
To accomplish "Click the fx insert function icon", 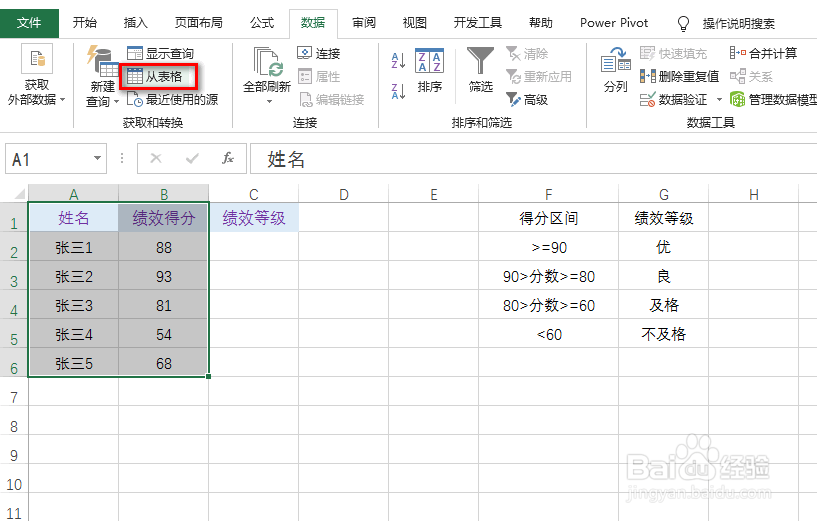I will tap(228, 158).
